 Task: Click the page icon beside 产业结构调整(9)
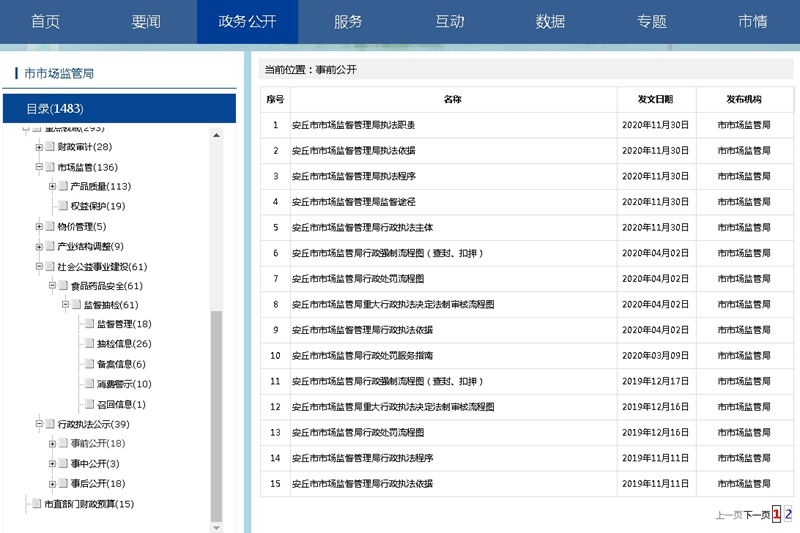point(49,246)
